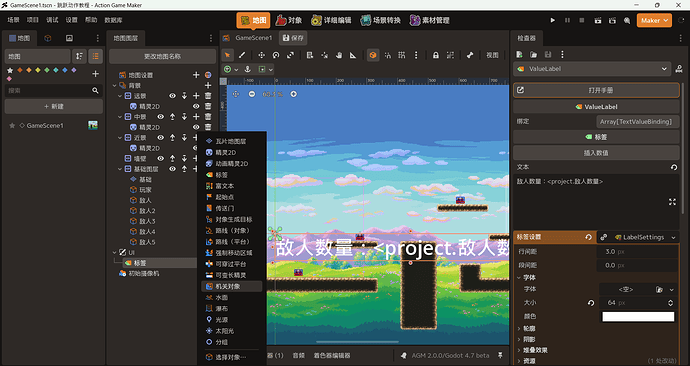Choose 动画精灵2D from the add menu
This screenshot has height=366, width=690.
click(x=232, y=164)
